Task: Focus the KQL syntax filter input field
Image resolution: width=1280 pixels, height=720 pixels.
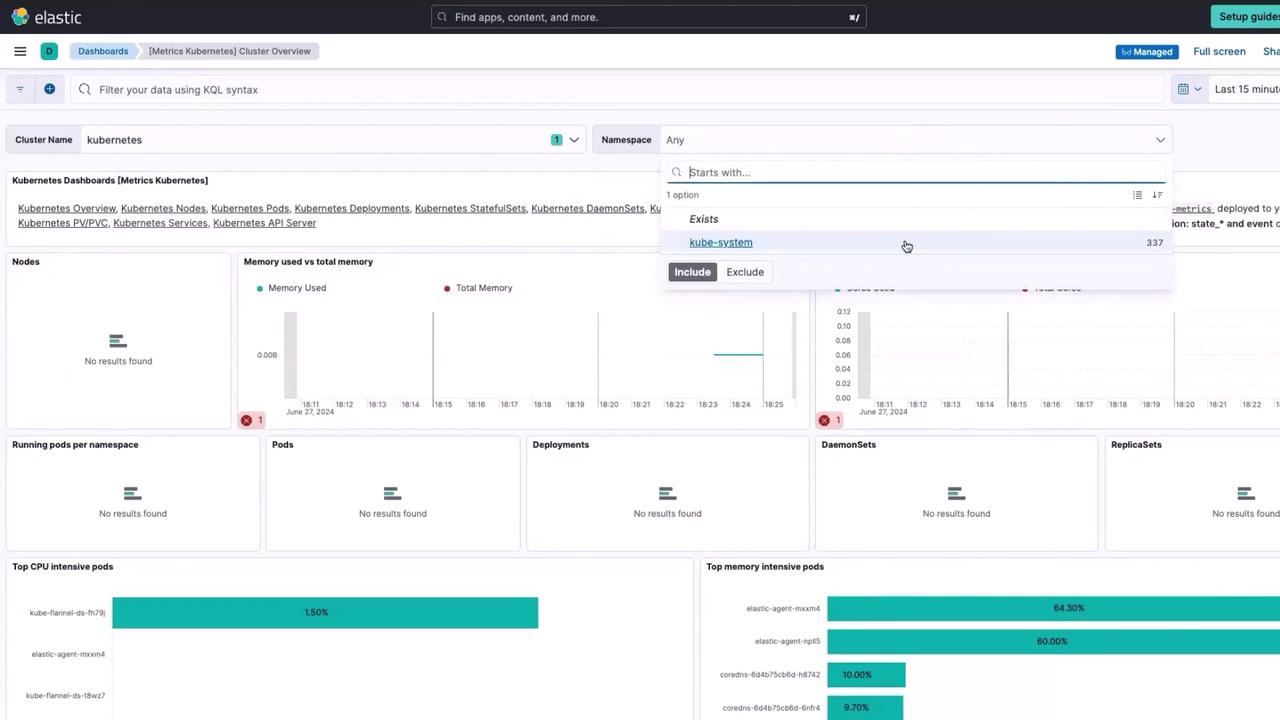Action: click(600, 89)
